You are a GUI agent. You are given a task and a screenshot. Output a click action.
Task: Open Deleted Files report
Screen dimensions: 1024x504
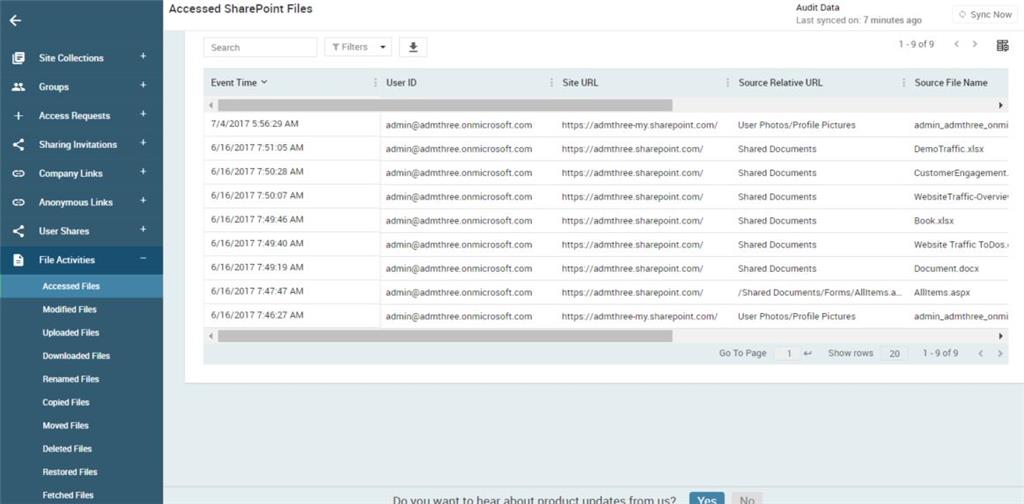coord(67,449)
